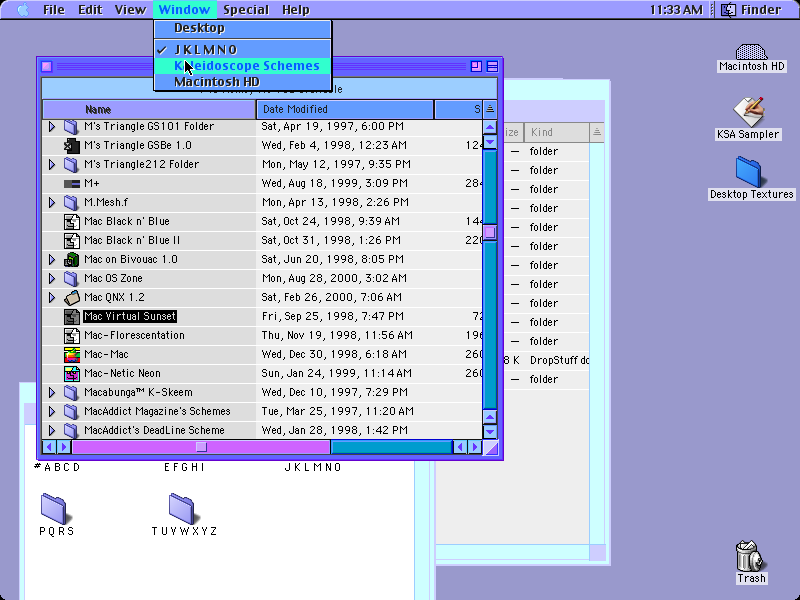
Task: Click the horizontal scrollbar thumb
Action: tap(202, 447)
